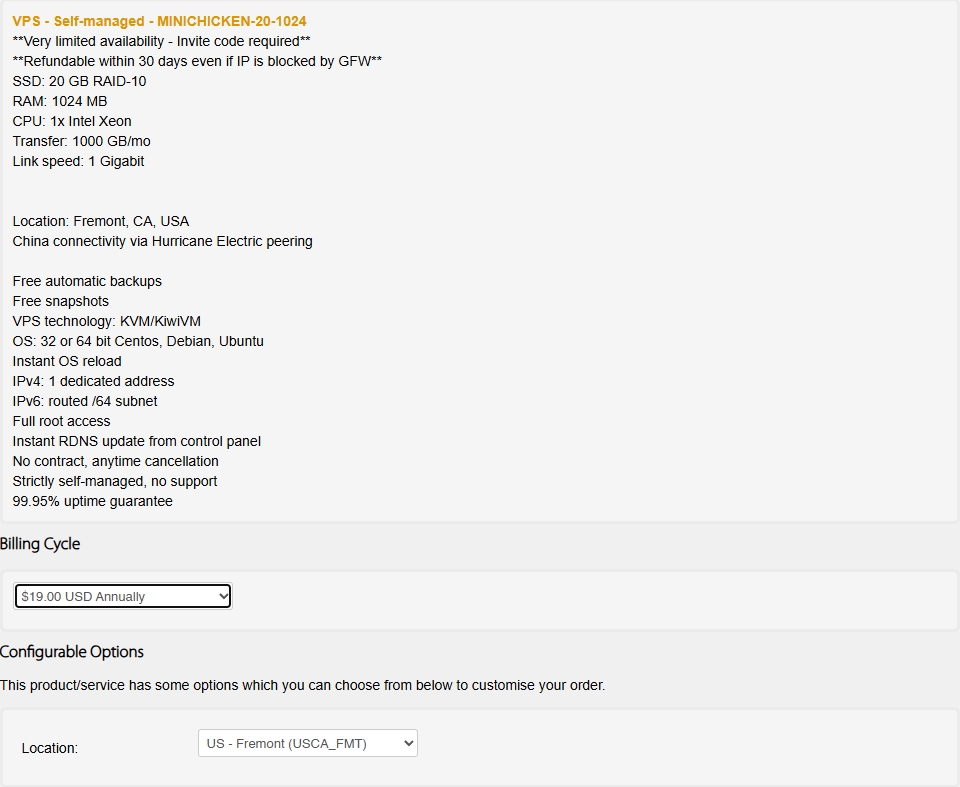
Task: Click the 99.95% uptime guarantee line
Action: pos(92,501)
